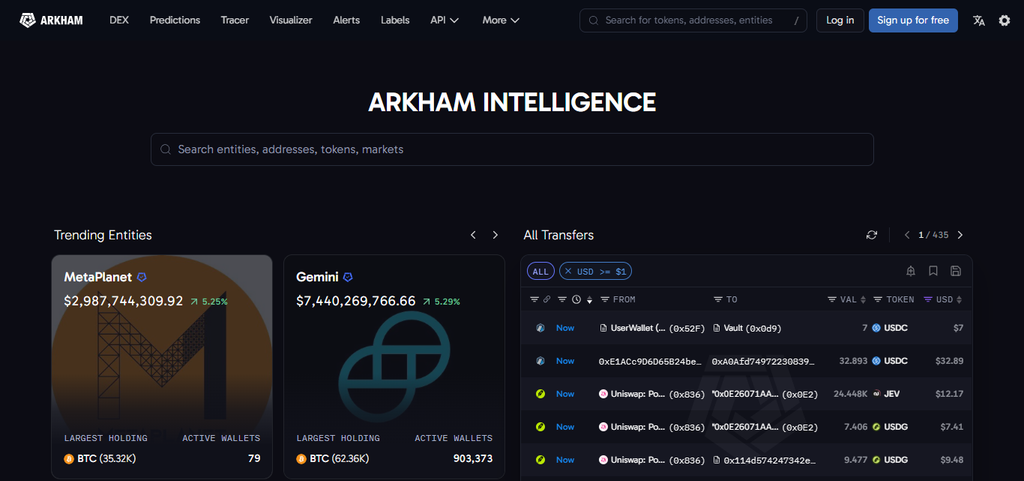This screenshot has width=1024, height=481.
Task: Open the MetaPlanet entity title link
Action: pos(98,277)
